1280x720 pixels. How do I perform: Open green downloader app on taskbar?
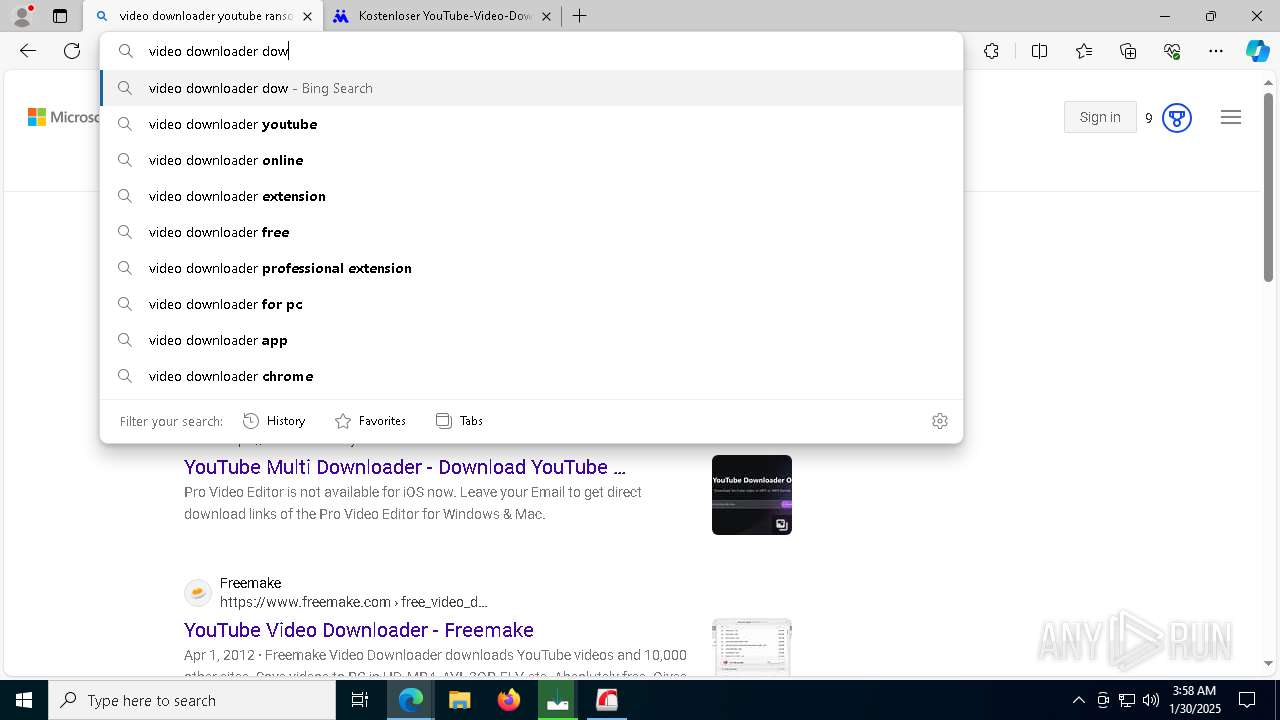point(558,700)
